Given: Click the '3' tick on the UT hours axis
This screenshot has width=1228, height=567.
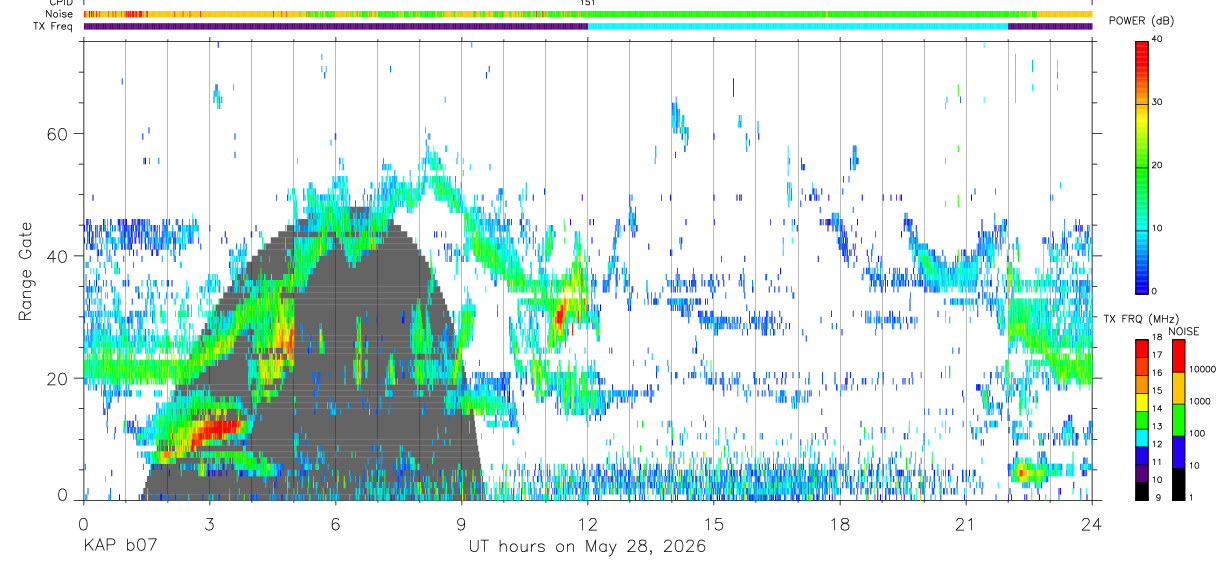Looking at the screenshot, I should (210, 524).
